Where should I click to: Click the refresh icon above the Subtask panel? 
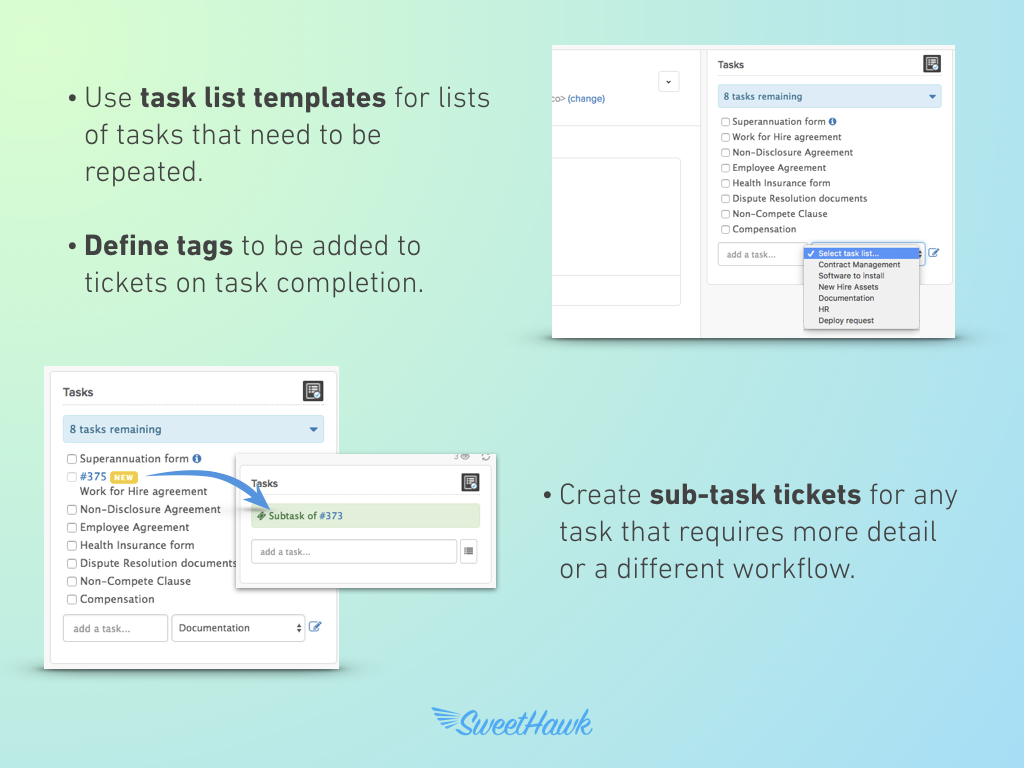tap(486, 457)
